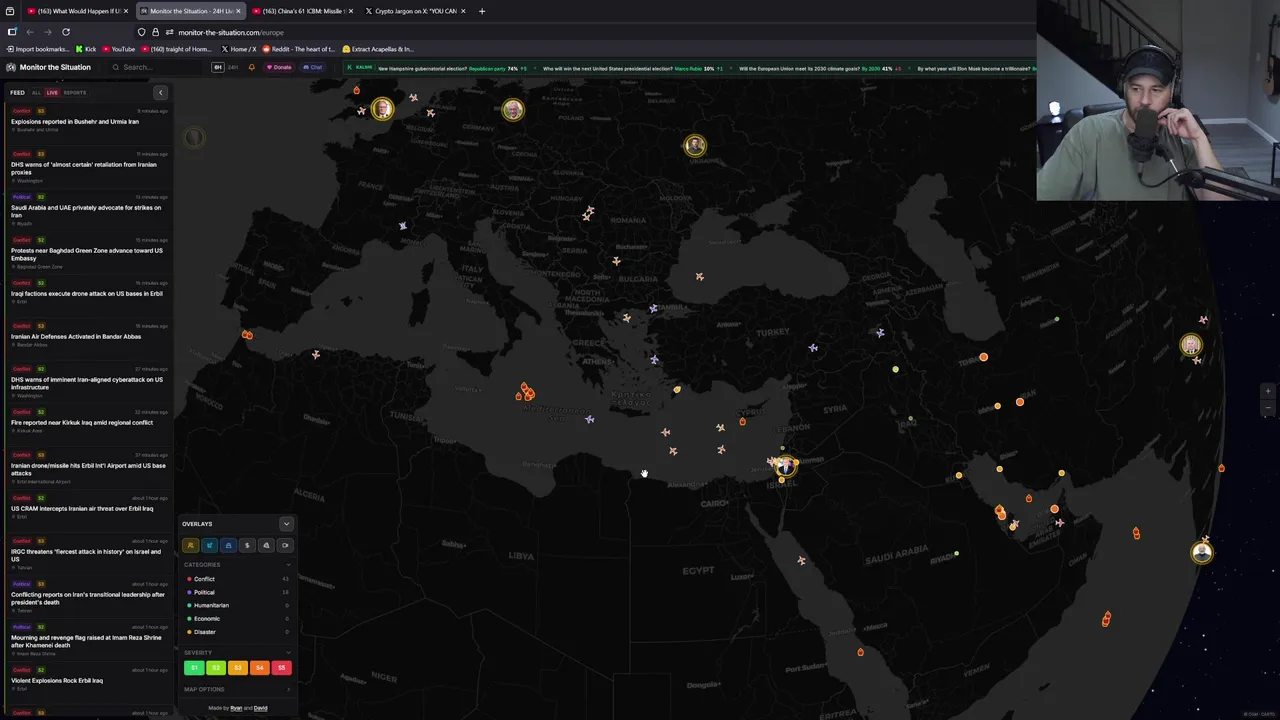Open the tab overview icon top-left
Image resolution: width=1280 pixels, height=720 pixels.
coord(12,11)
